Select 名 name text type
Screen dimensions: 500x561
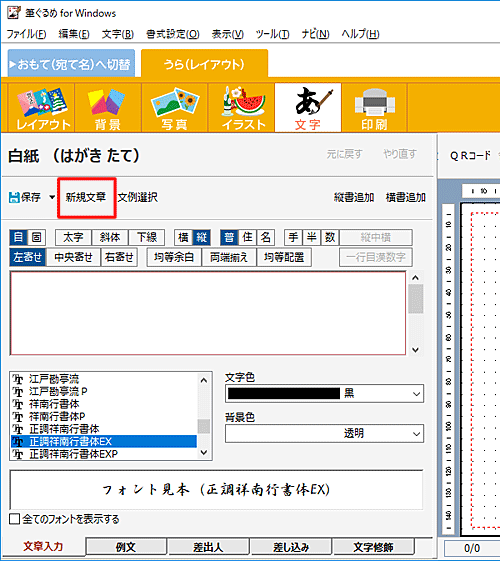265,237
